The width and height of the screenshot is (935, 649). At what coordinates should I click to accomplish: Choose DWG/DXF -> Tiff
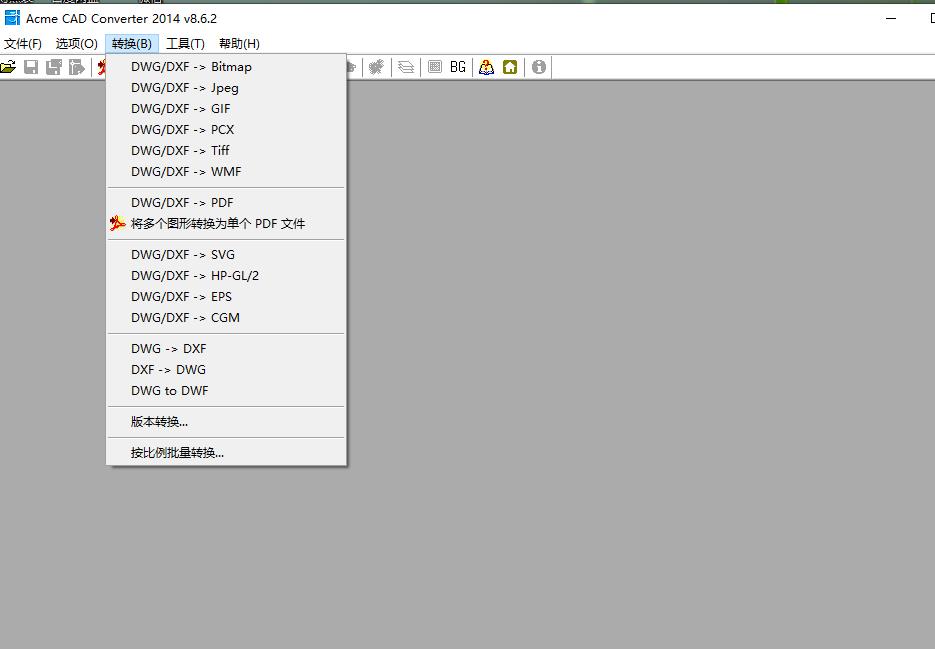226,150
